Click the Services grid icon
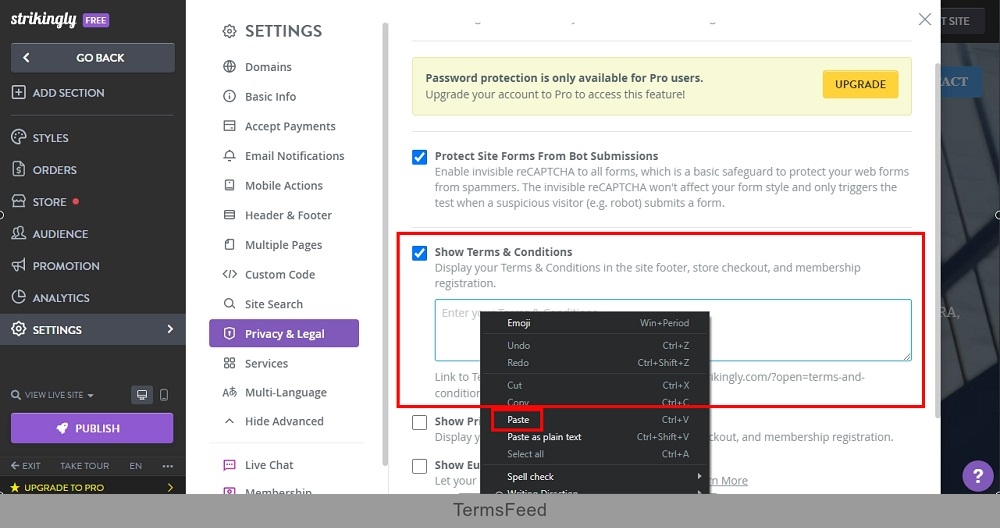 coord(230,363)
